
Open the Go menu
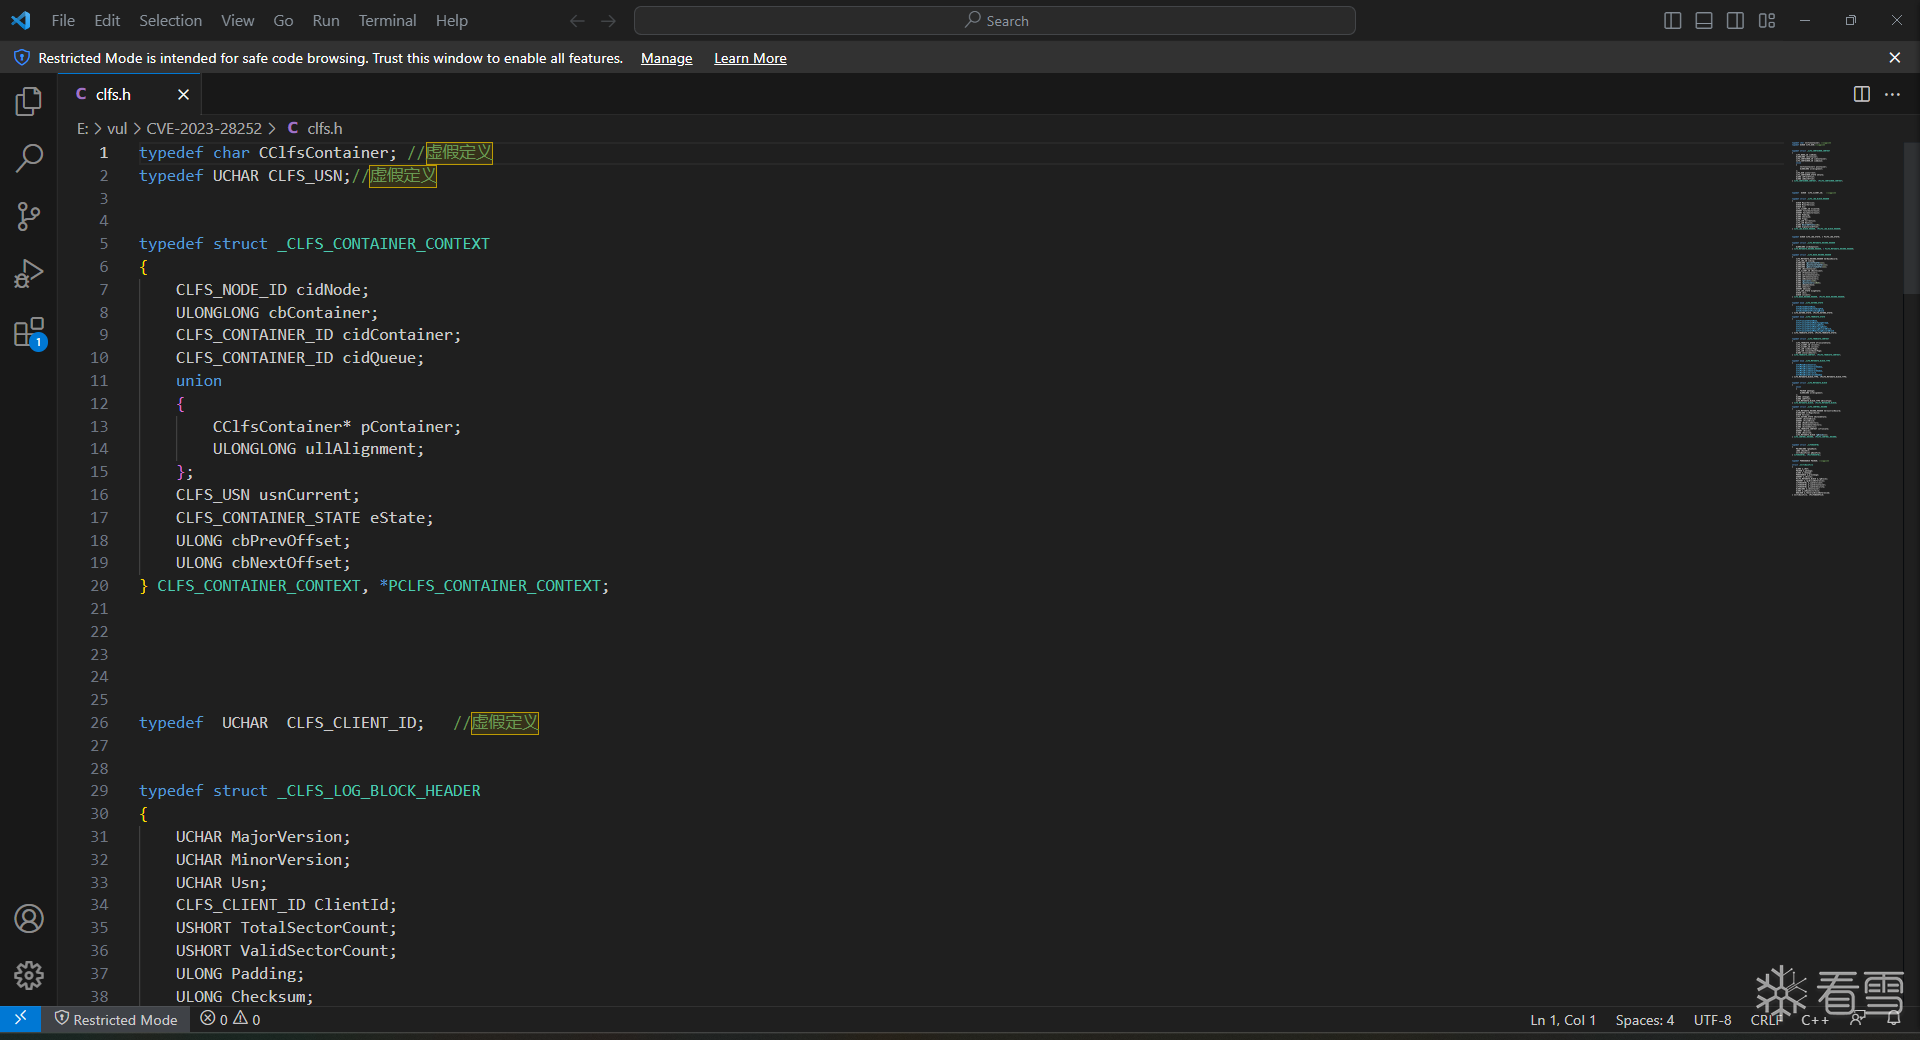(283, 20)
